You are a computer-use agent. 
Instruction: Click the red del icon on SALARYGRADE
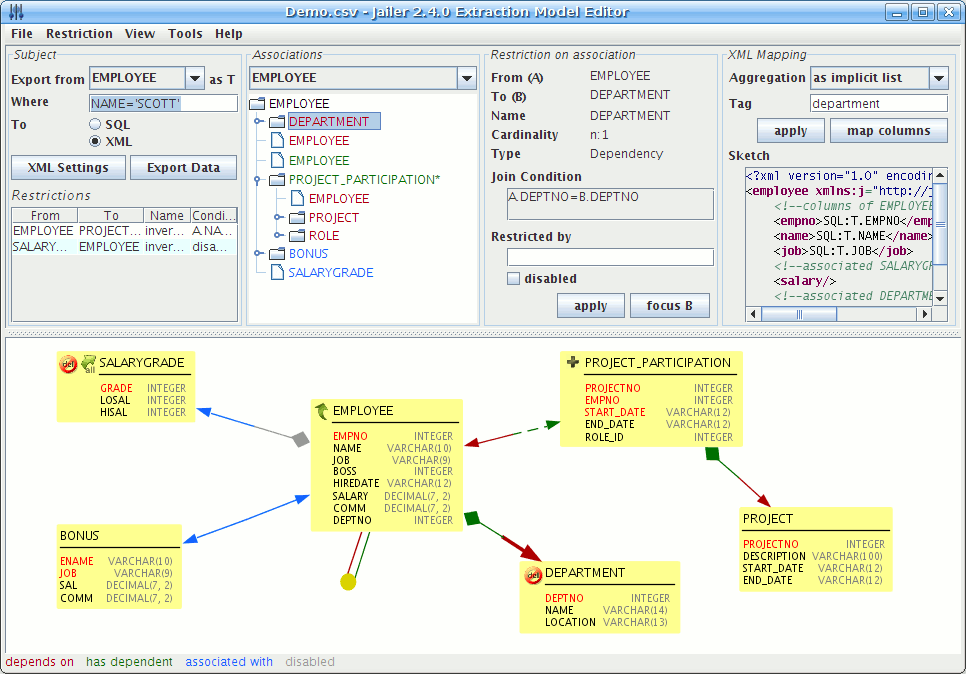pos(68,364)
